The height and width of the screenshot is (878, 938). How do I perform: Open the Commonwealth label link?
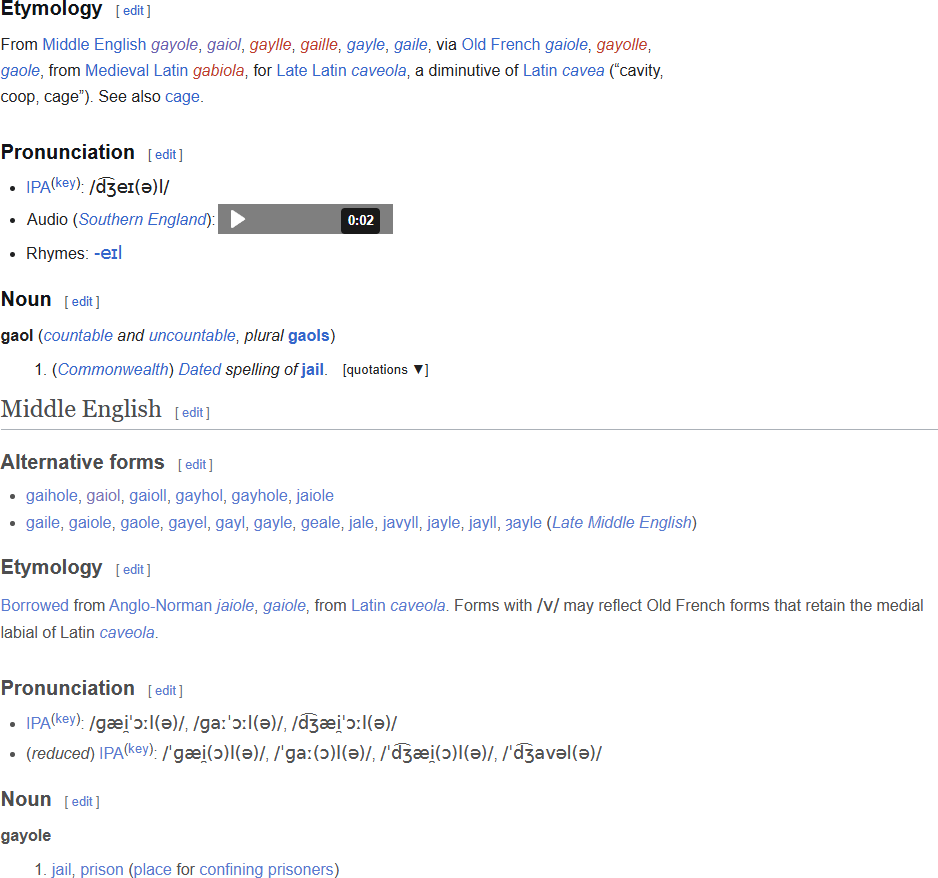click(113, 370)
